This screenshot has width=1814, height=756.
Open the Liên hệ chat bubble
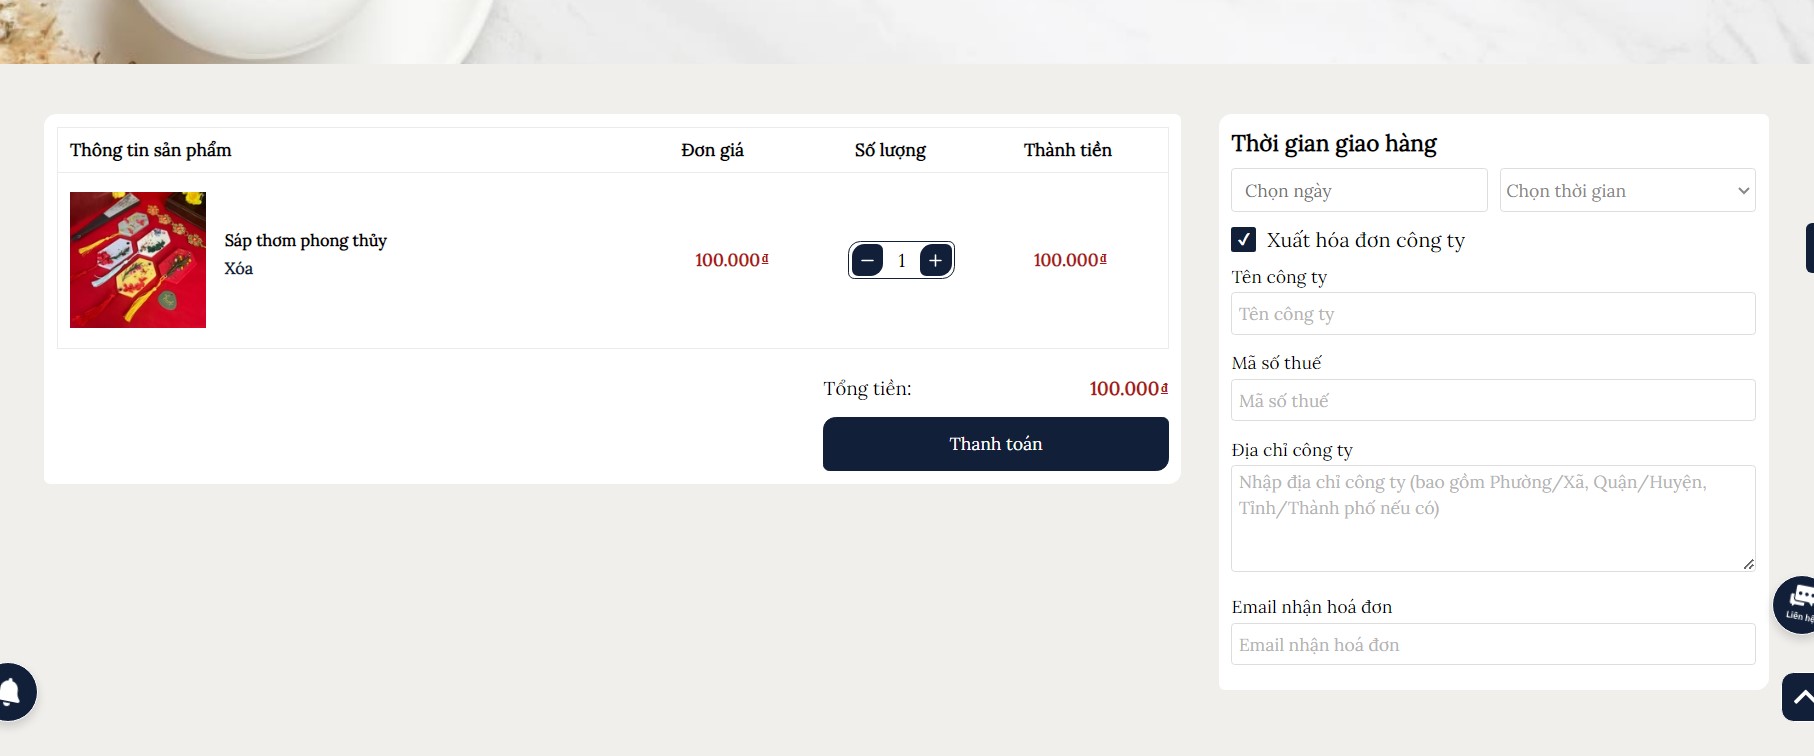click(1796, 604)
